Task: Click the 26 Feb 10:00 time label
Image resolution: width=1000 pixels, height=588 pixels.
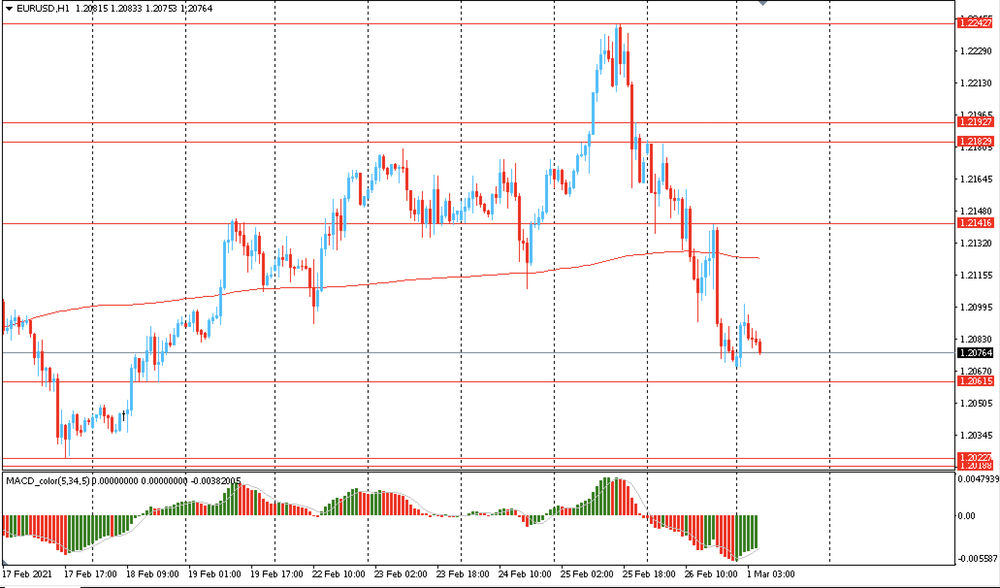Action: coord(710,574)
